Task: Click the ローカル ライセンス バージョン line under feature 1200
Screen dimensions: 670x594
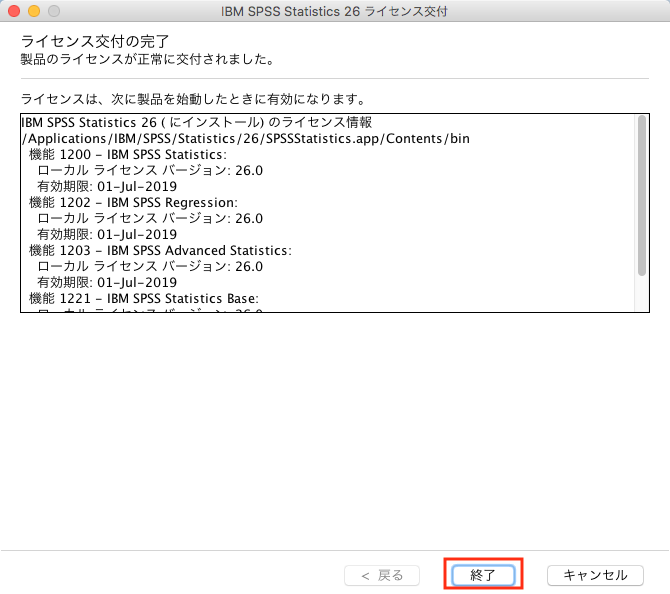Action: (x=150, y=171)
